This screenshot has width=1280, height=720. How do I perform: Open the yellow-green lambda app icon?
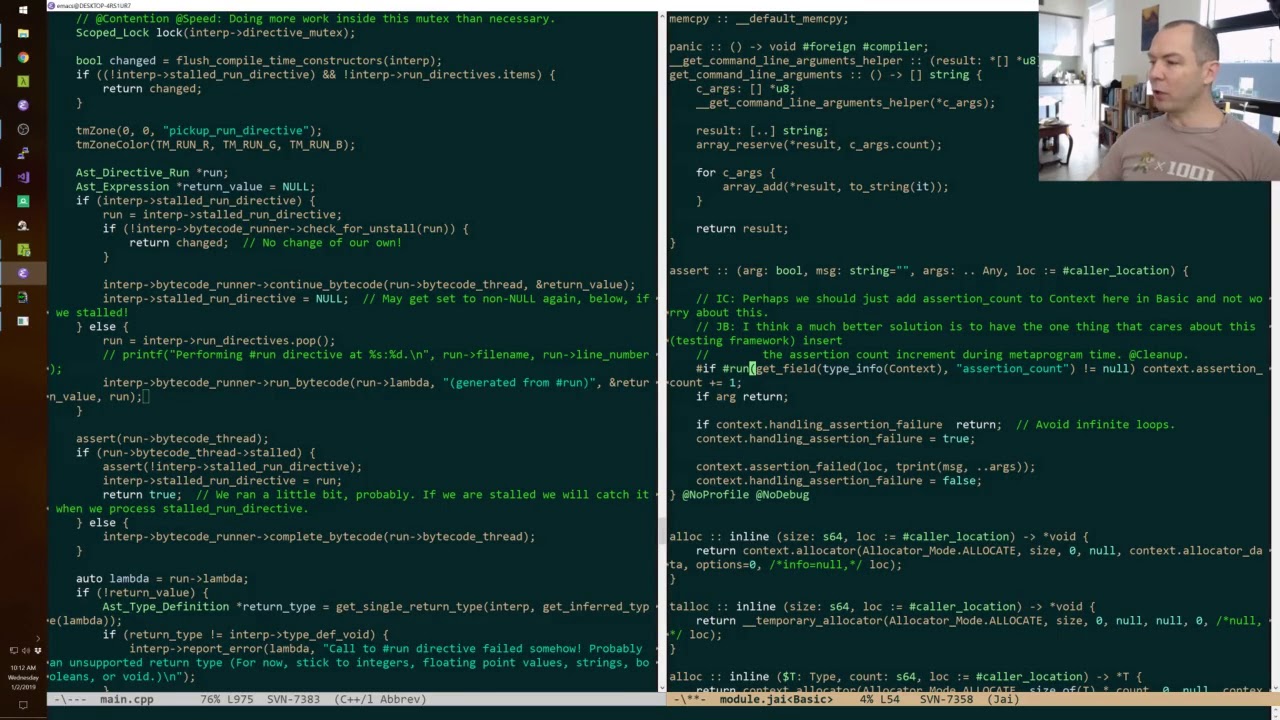[23, 249]
